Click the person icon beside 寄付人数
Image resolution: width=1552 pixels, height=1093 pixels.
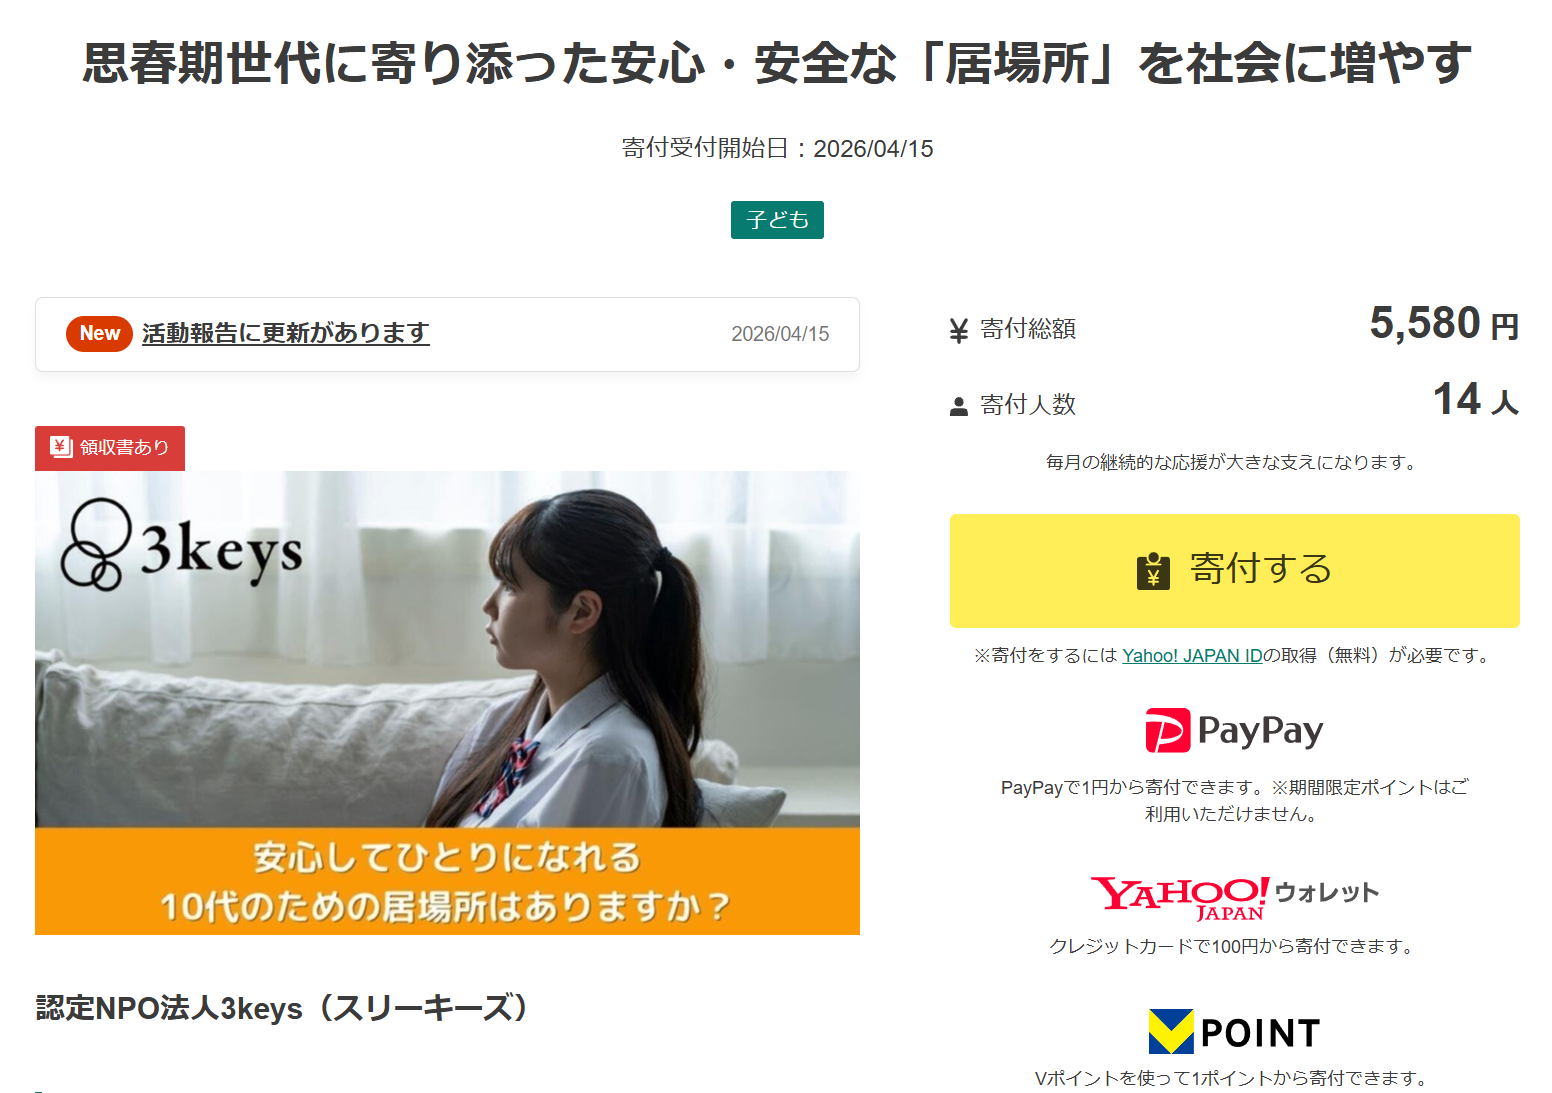click(x=958, y=406)
